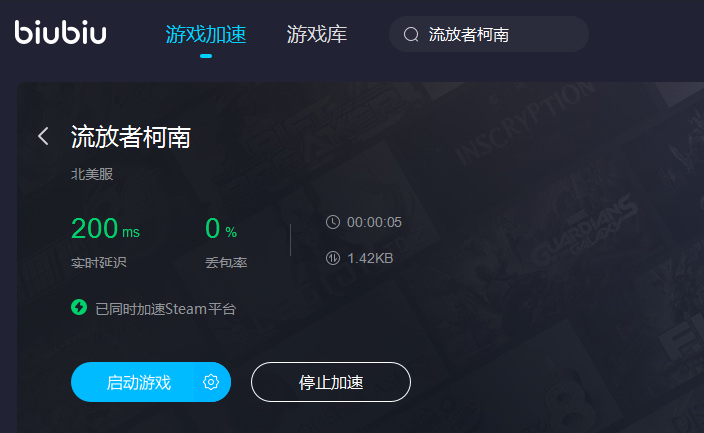Open the 游戏库 tab
The image size is (704, 433).
tap(317, 35)
